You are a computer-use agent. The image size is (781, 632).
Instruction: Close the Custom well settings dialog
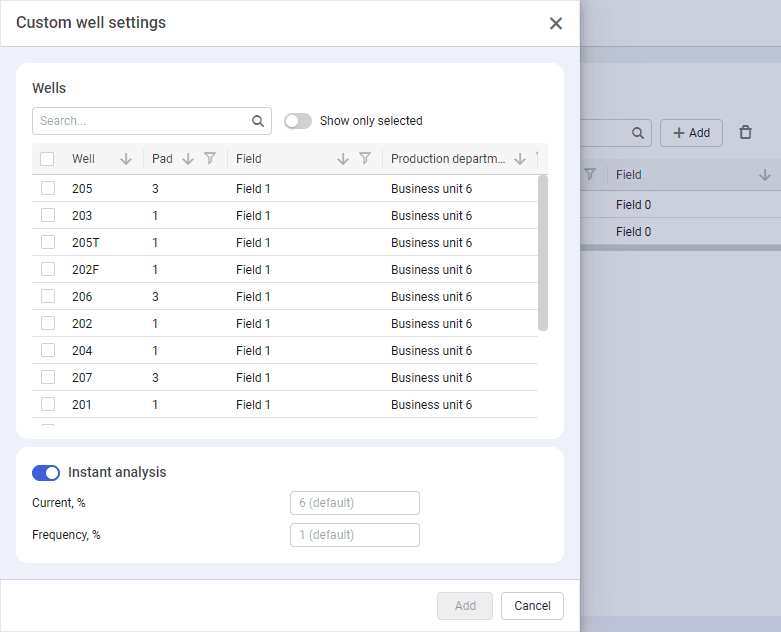pyautogui.click(x=555, y=23)
